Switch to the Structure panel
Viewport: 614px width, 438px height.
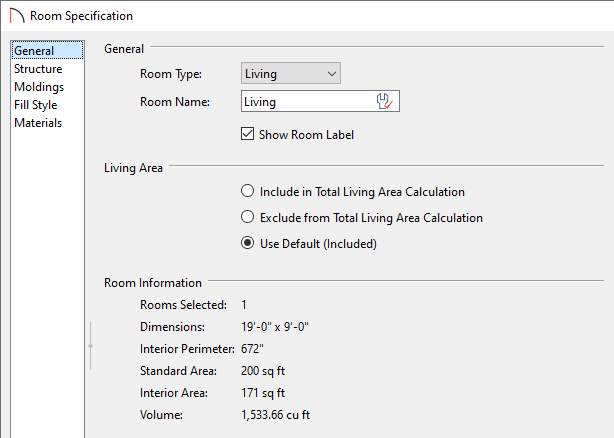pos(38,69)
